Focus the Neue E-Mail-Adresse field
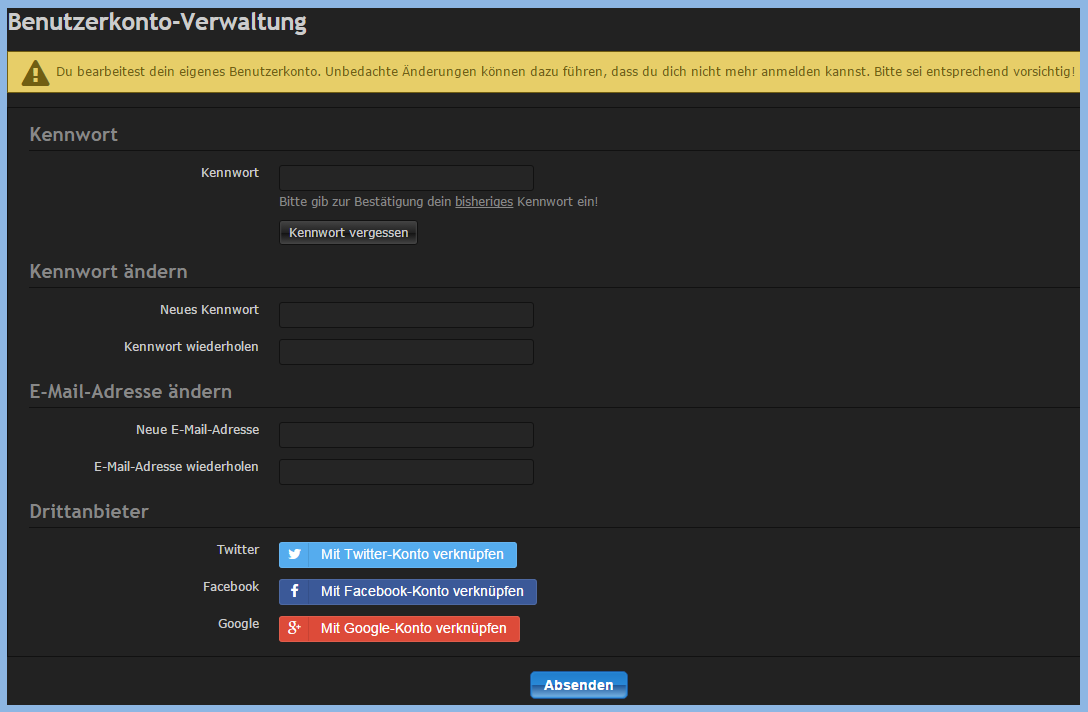Image resolution: width=1088 pixels, height=712 pixels. tap(406, 435)
